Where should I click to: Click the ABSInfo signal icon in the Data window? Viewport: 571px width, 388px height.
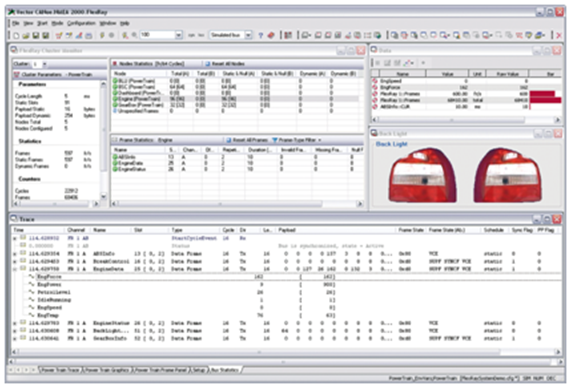[x=375, y=107]
